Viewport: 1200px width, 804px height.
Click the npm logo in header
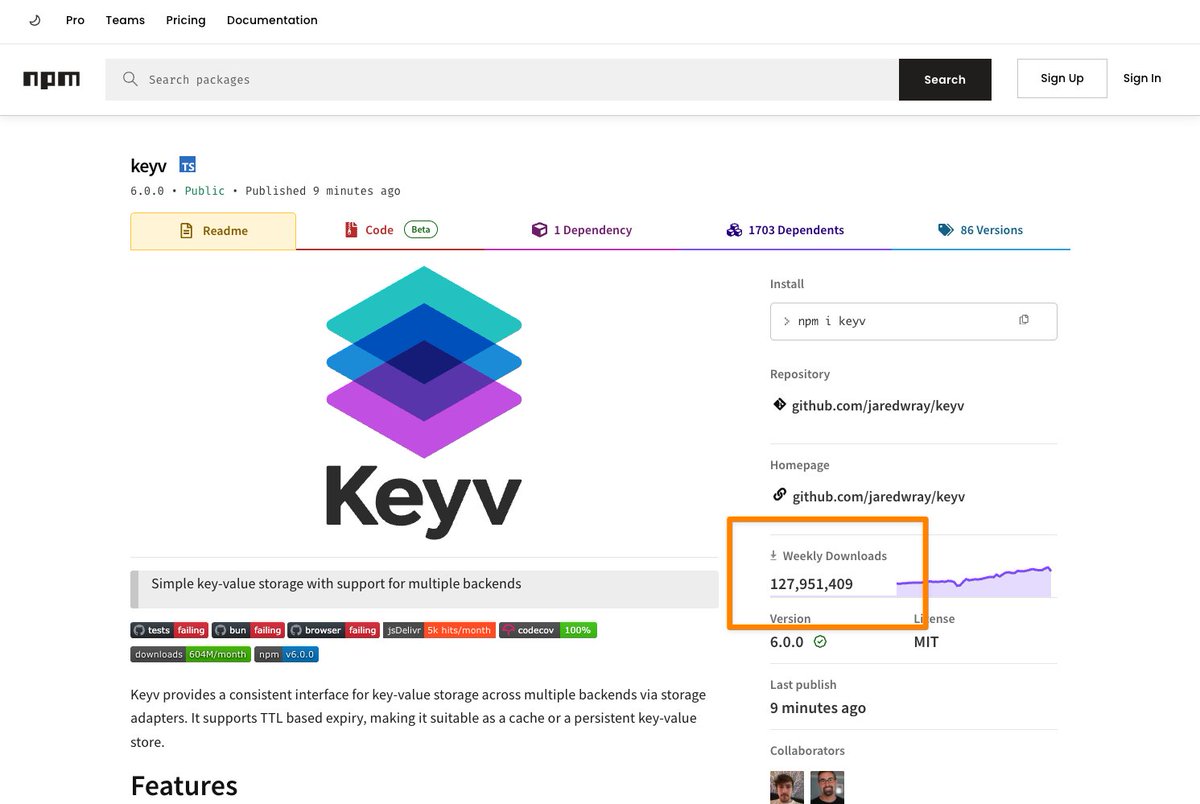51,79
